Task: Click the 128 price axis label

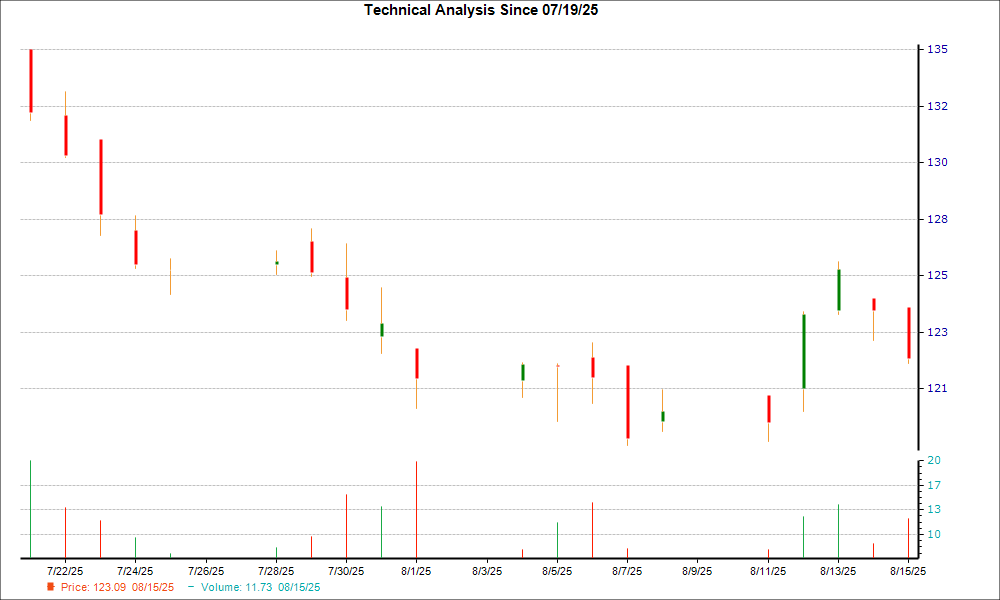Action: tap(938, 219)
